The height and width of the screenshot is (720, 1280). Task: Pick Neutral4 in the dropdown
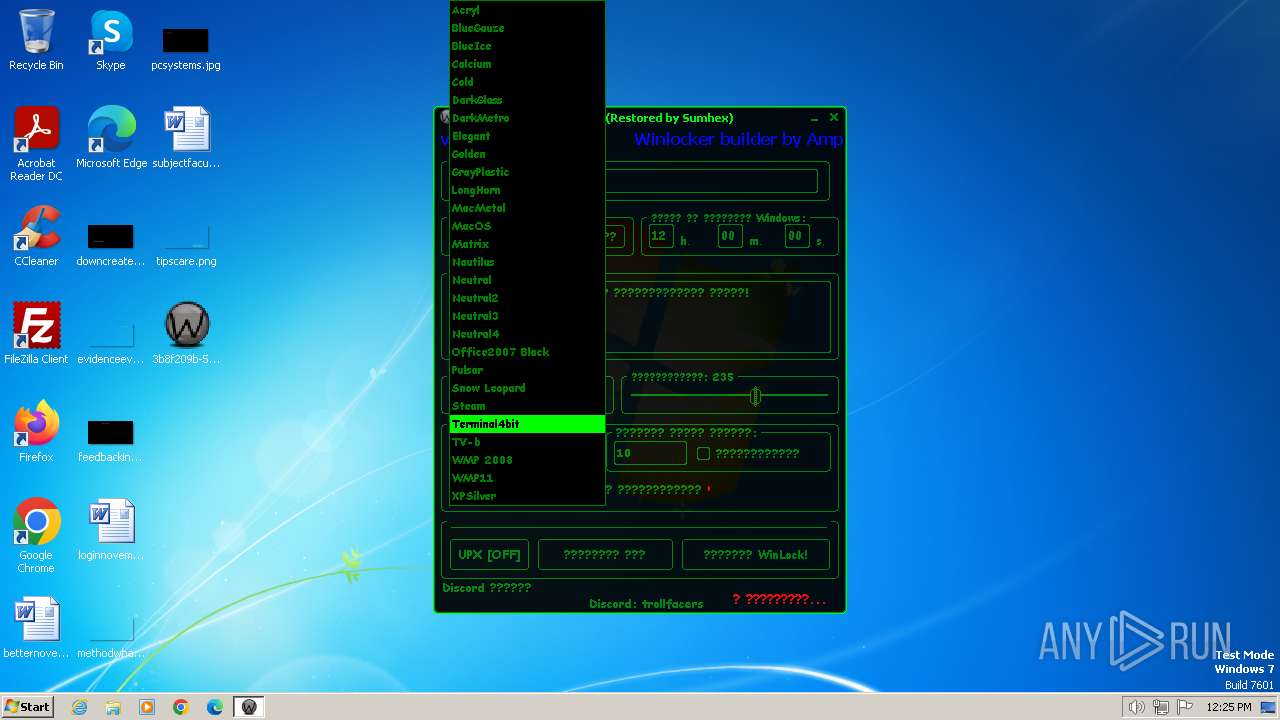click(x=527, y=334)
